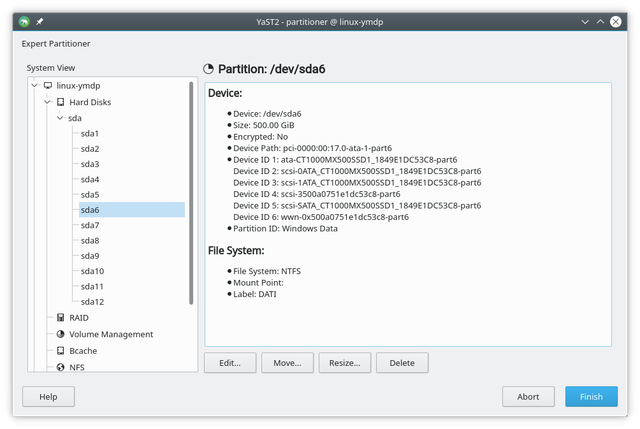This screenshot has width=640, height=429.
Task: Open the Bcache section label
Action: (x=83, y=351)
